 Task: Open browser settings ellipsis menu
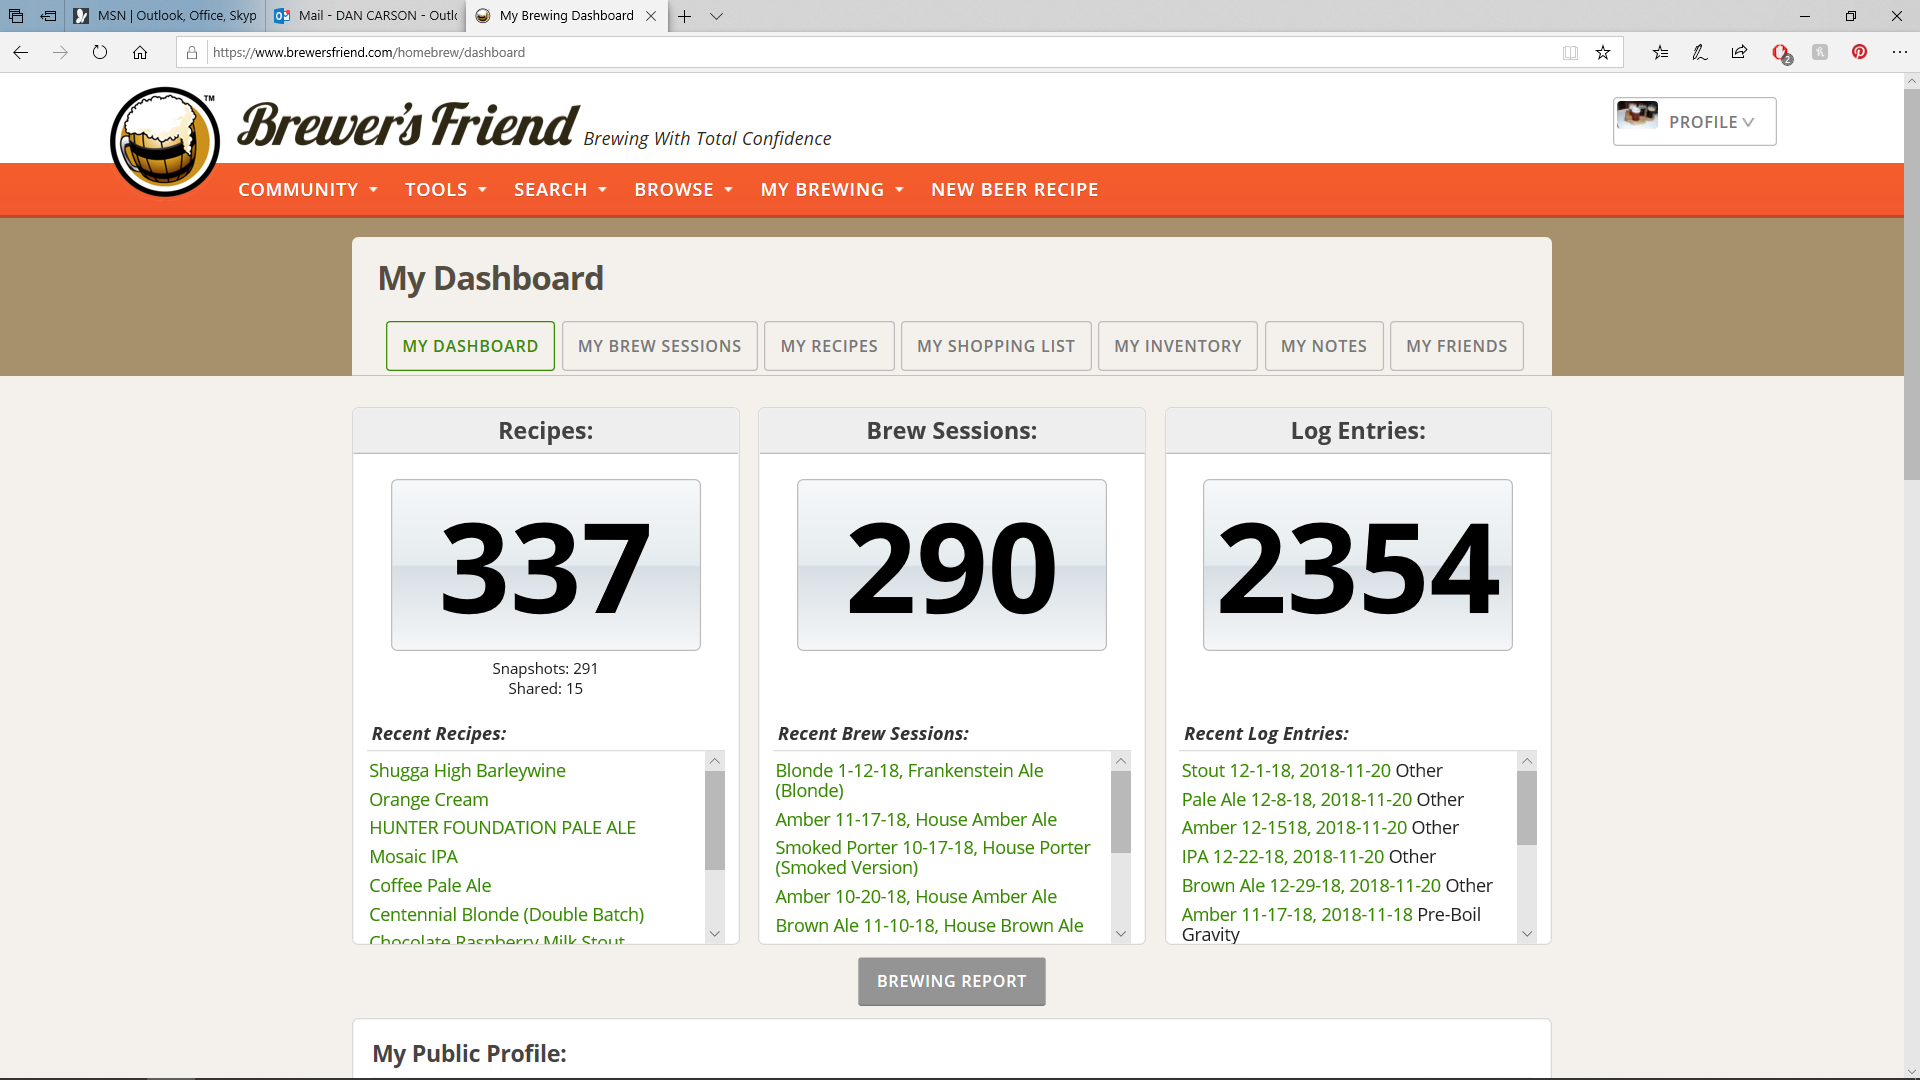1899,53
